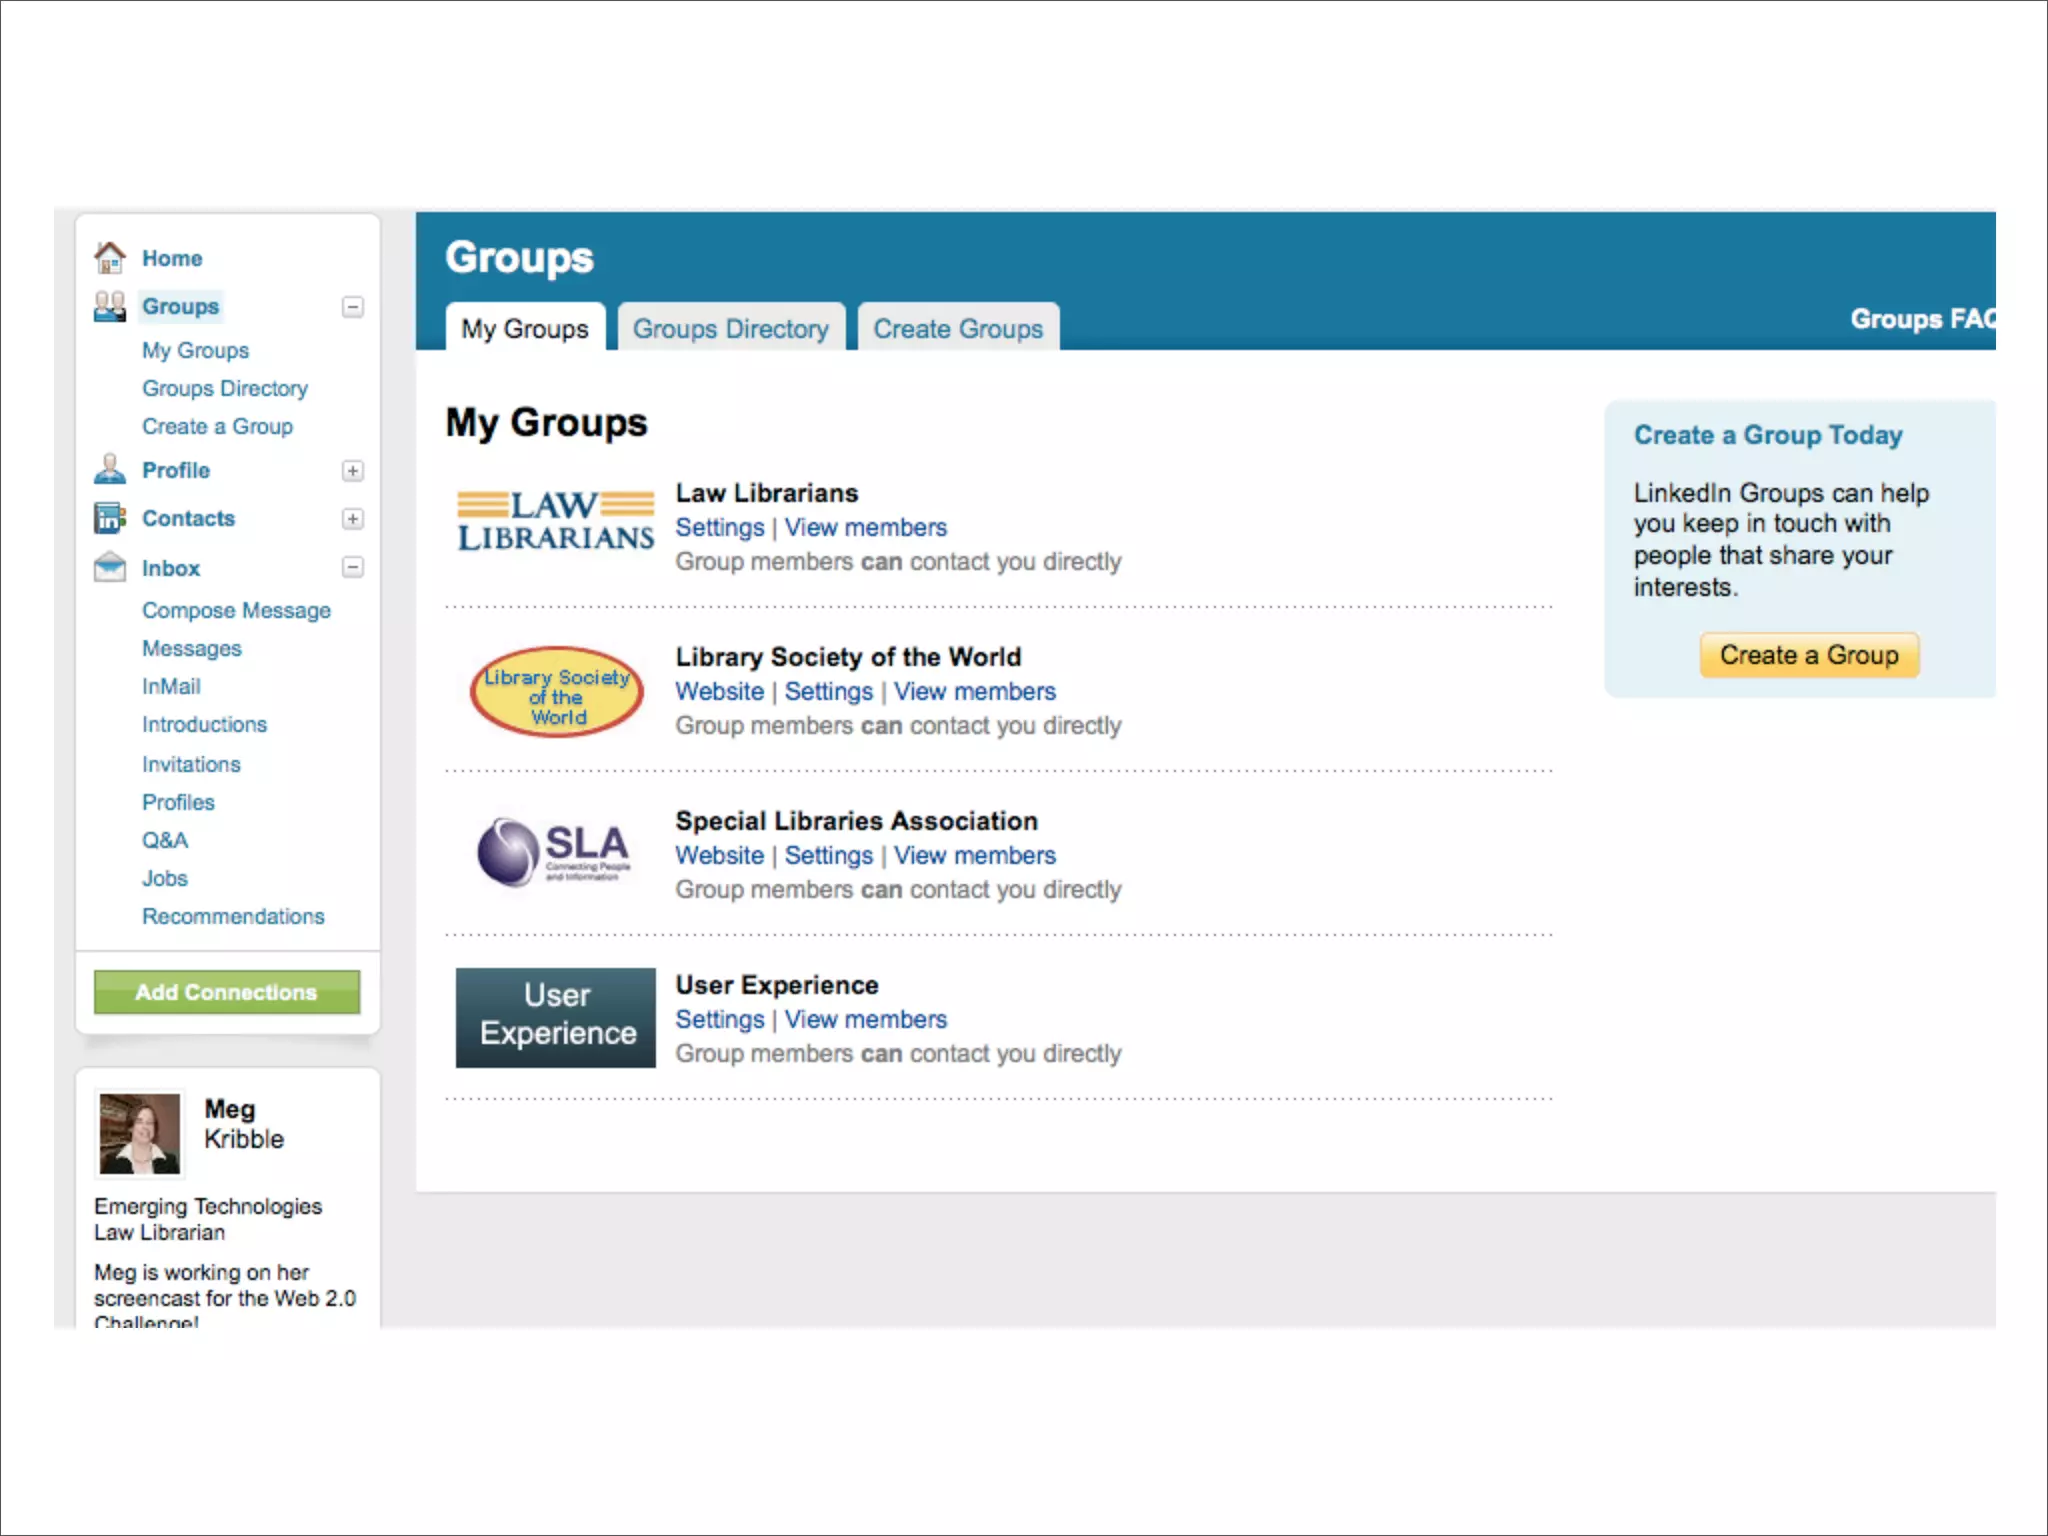Click the User Experience group logo
The height and width of the screenshot is (1536, 2048).
(556, 1017)
